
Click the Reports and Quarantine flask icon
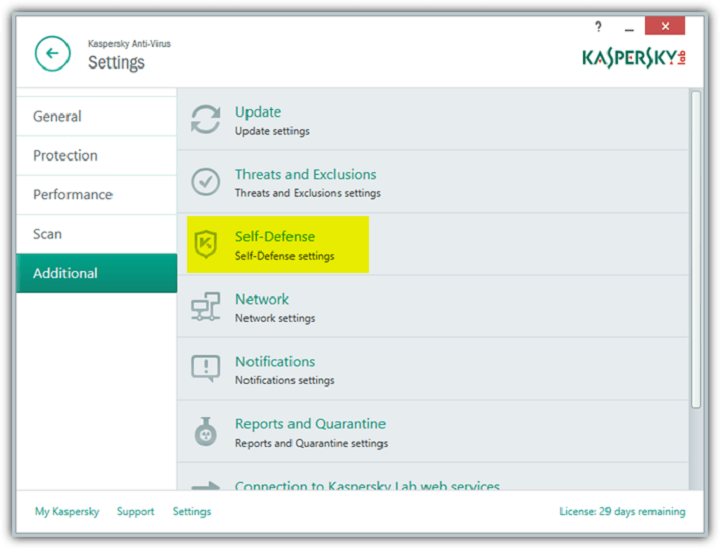[x=205, y=431]
